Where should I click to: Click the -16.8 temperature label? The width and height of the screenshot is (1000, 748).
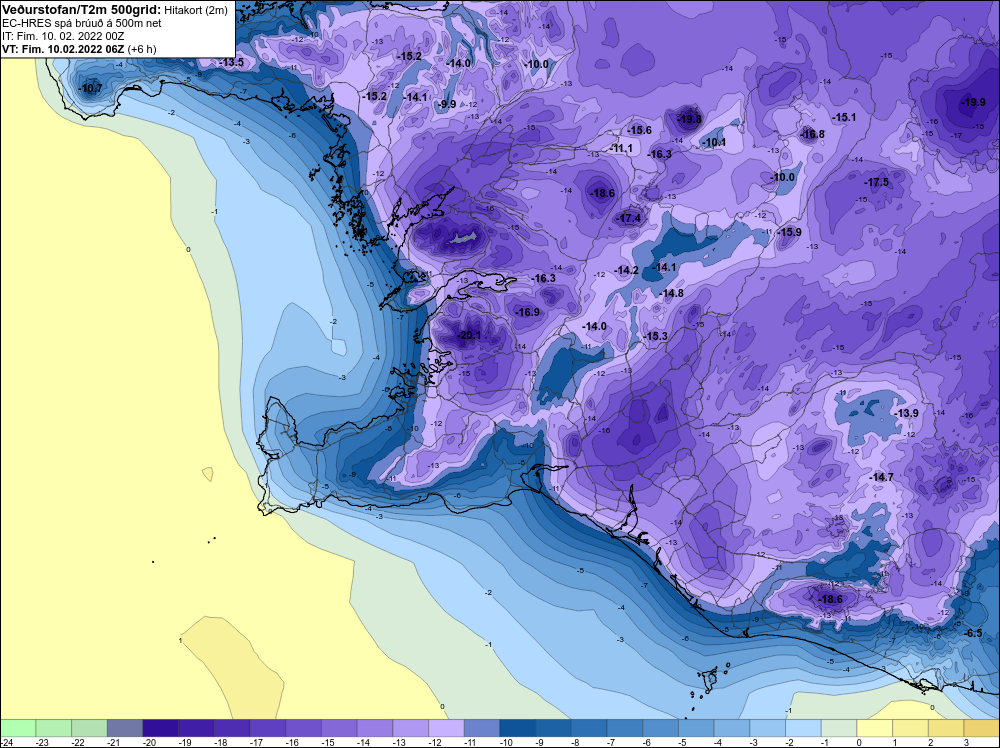tap(812, 134)
